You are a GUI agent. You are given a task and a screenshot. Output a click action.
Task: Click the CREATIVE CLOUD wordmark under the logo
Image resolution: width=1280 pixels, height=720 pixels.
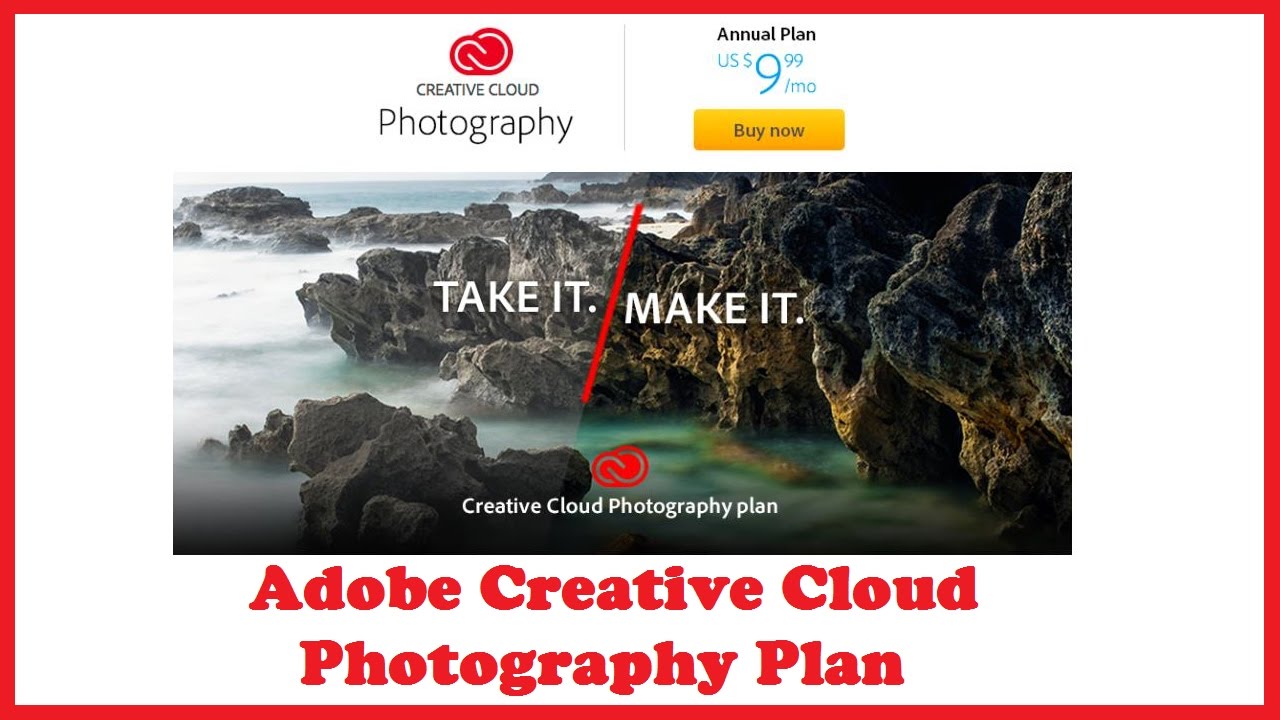[478, 90]
